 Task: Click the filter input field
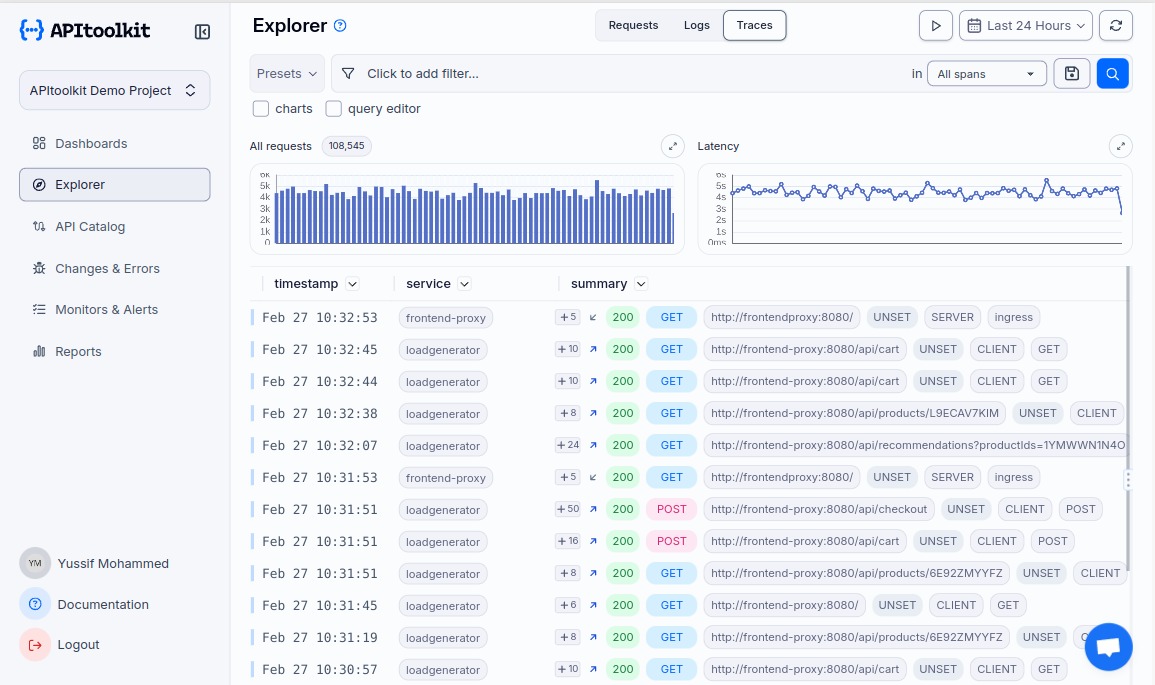(620, 74)
